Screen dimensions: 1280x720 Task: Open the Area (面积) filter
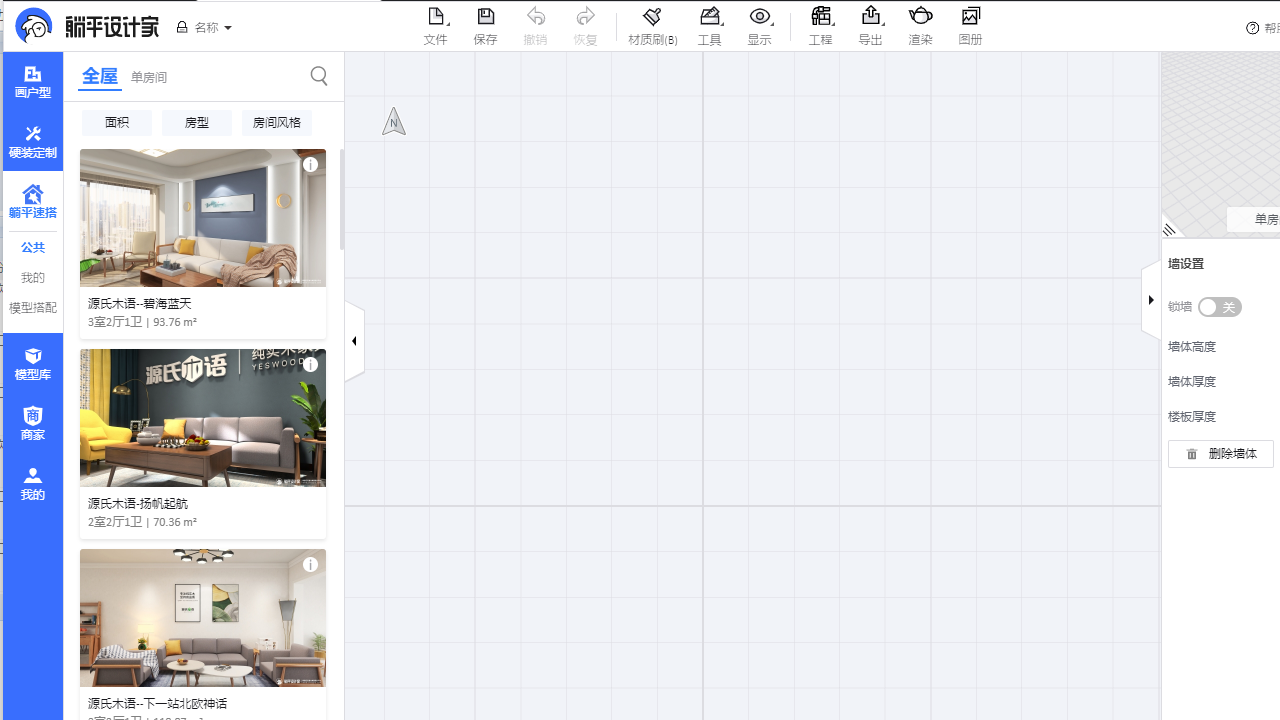pos(117,123)
